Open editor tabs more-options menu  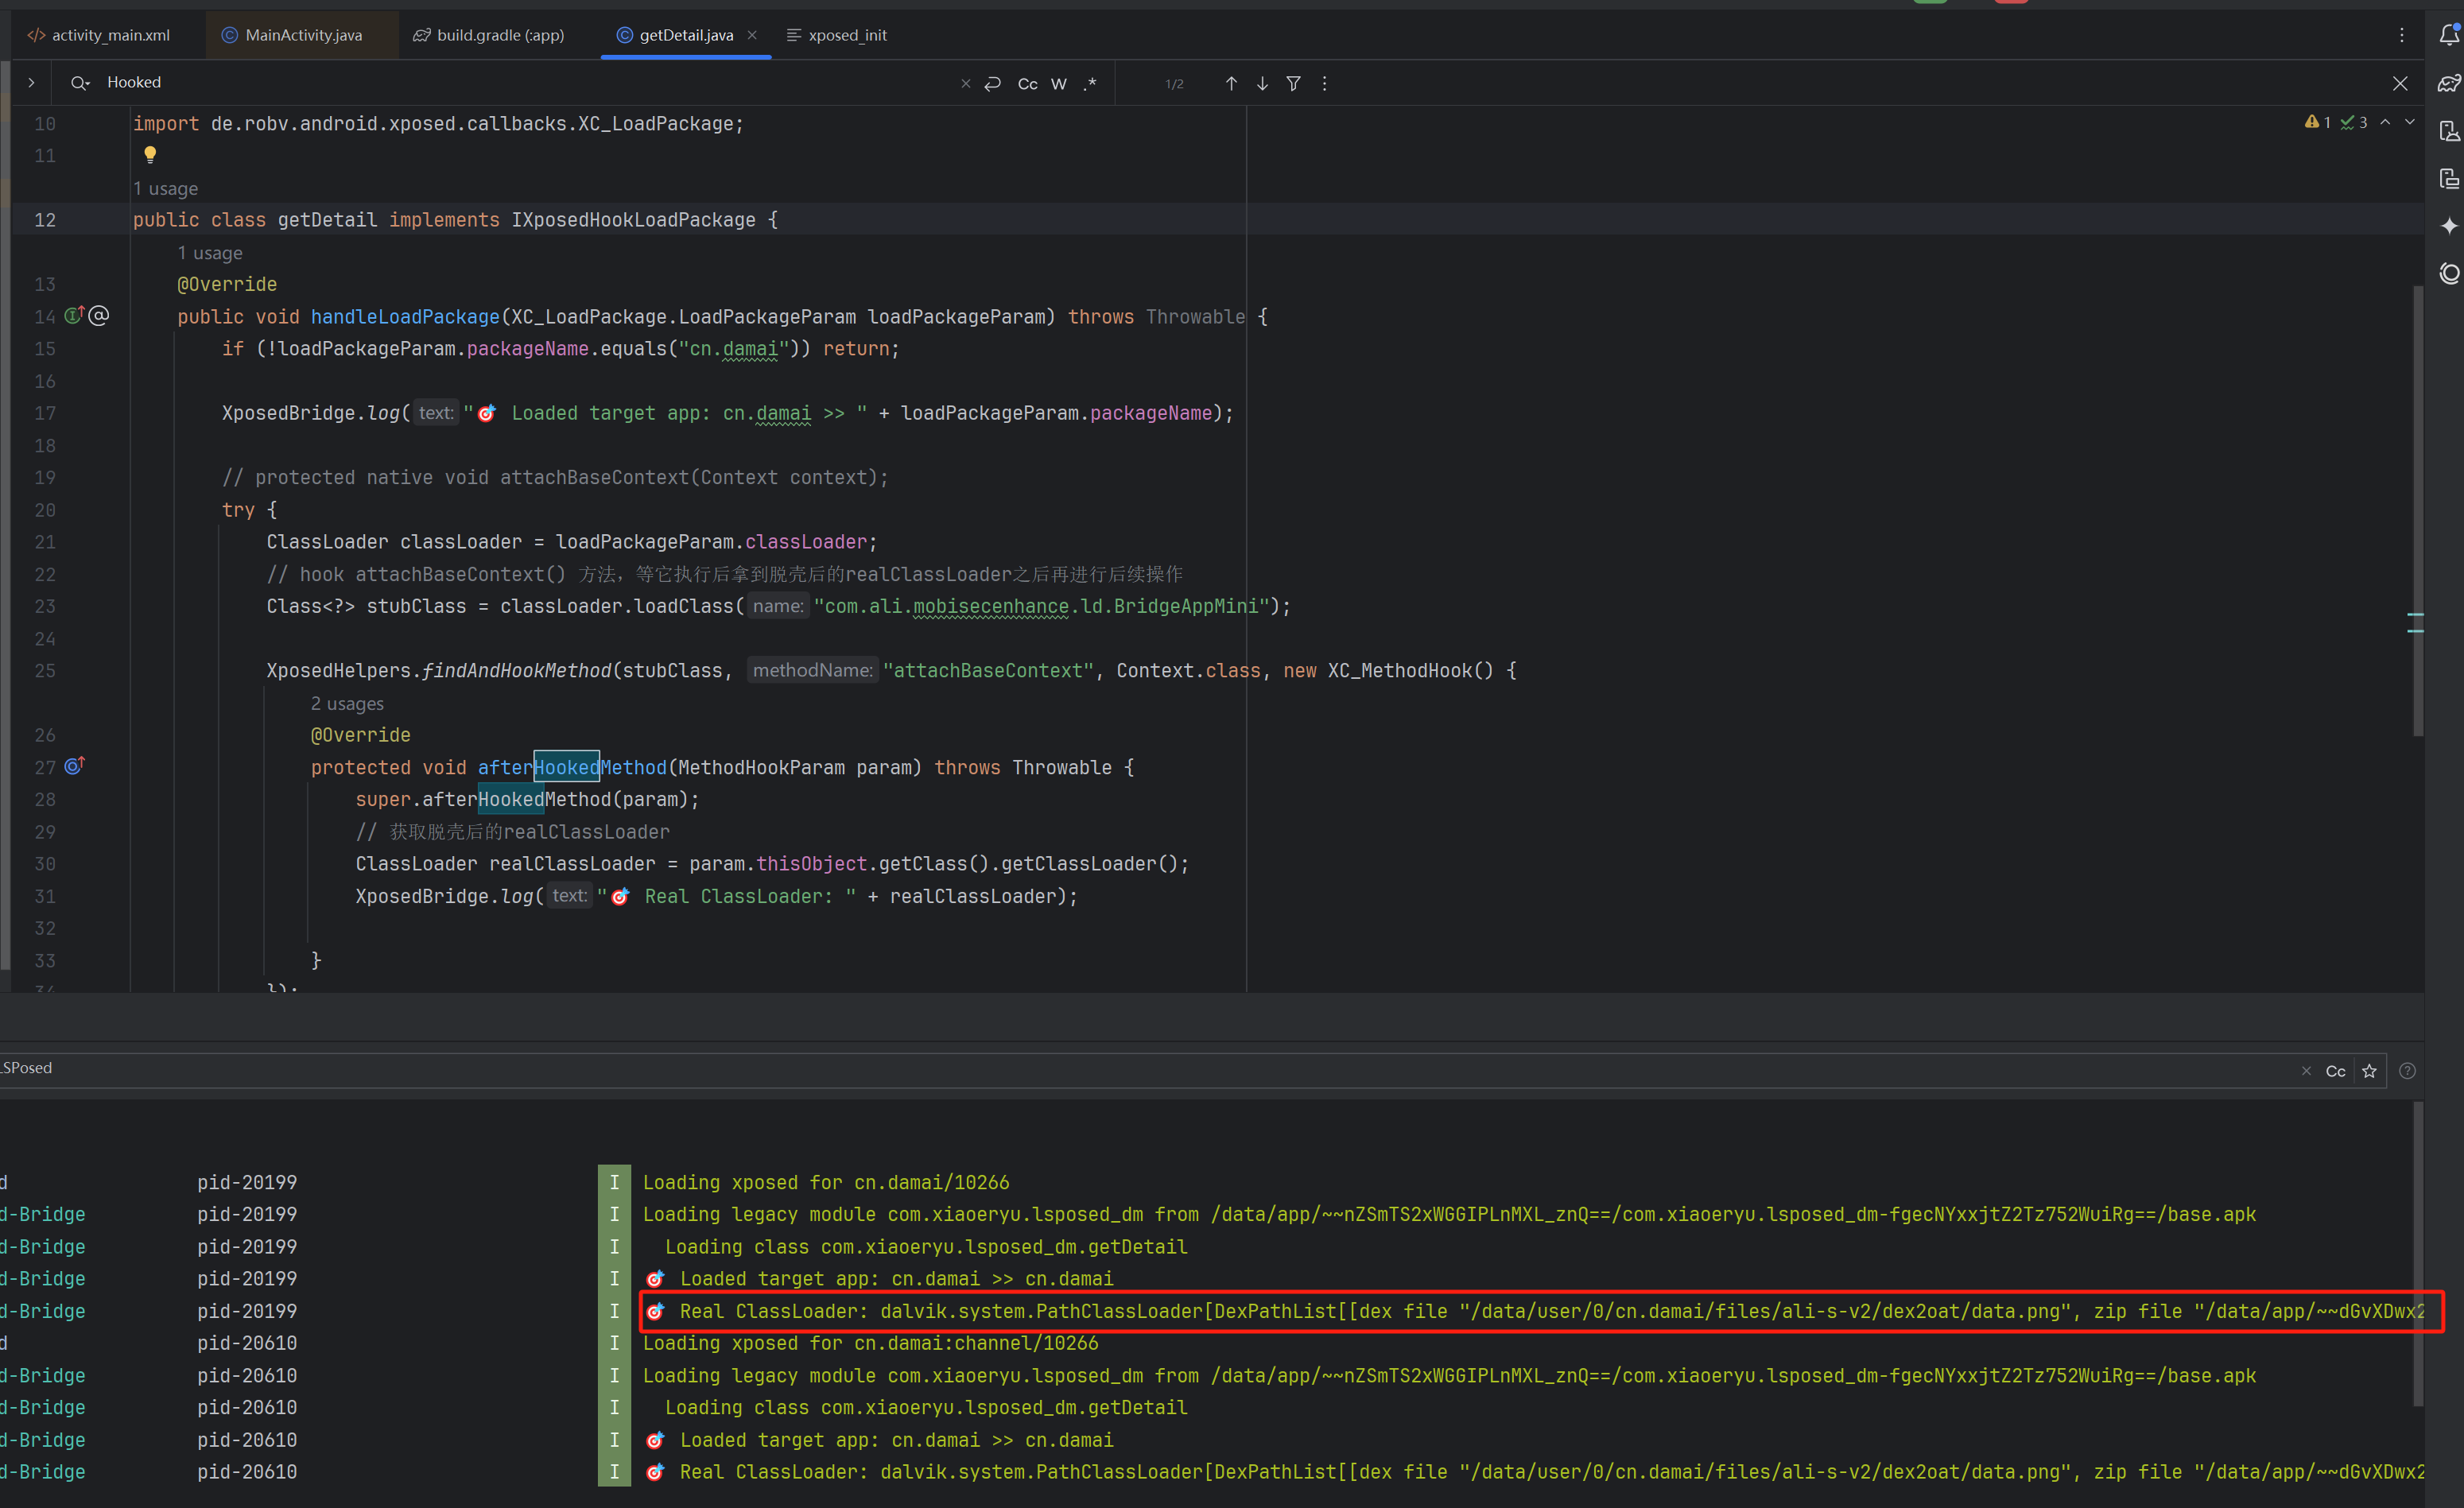[2401, 35]
